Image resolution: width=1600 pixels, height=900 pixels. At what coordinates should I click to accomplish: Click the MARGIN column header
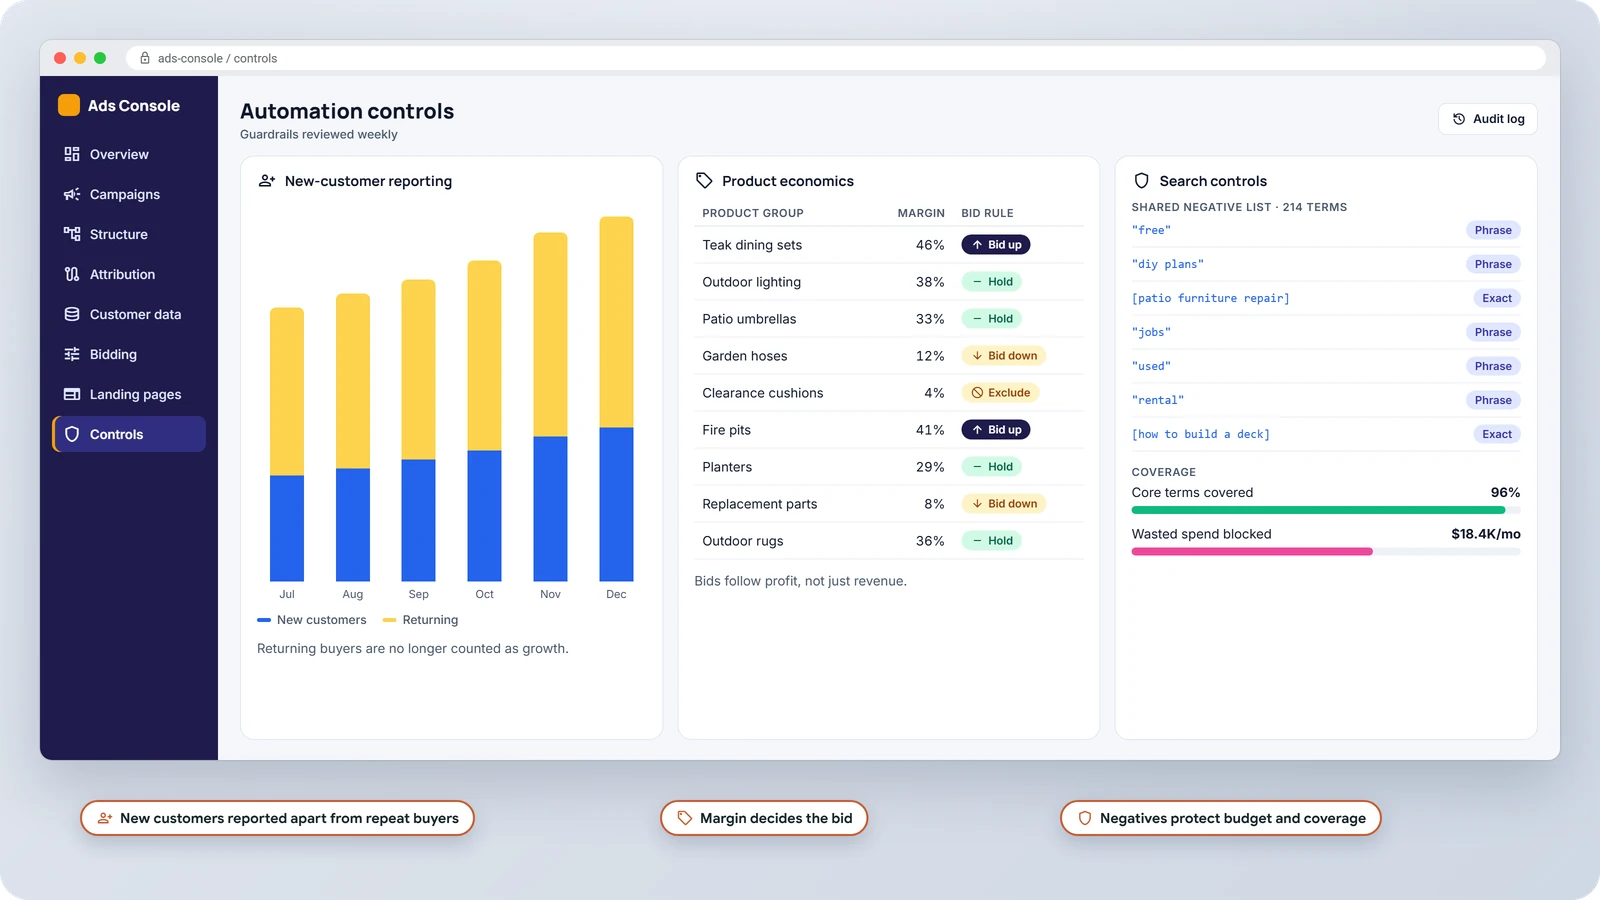tap(921, 213)
